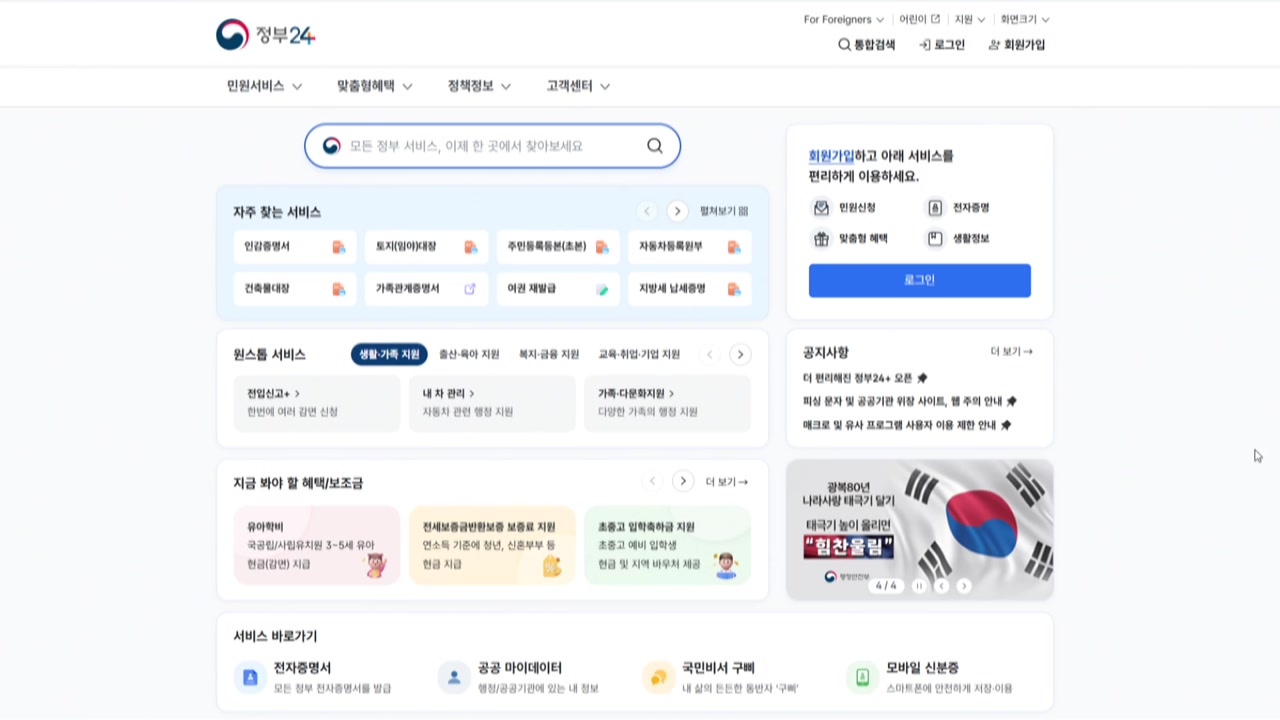The height and width of the screenshot is (720, 1280).
Task: Open notice about 매크로 프로그램 이용 제한
Action: pyautogui.click(x=907, y=425)
